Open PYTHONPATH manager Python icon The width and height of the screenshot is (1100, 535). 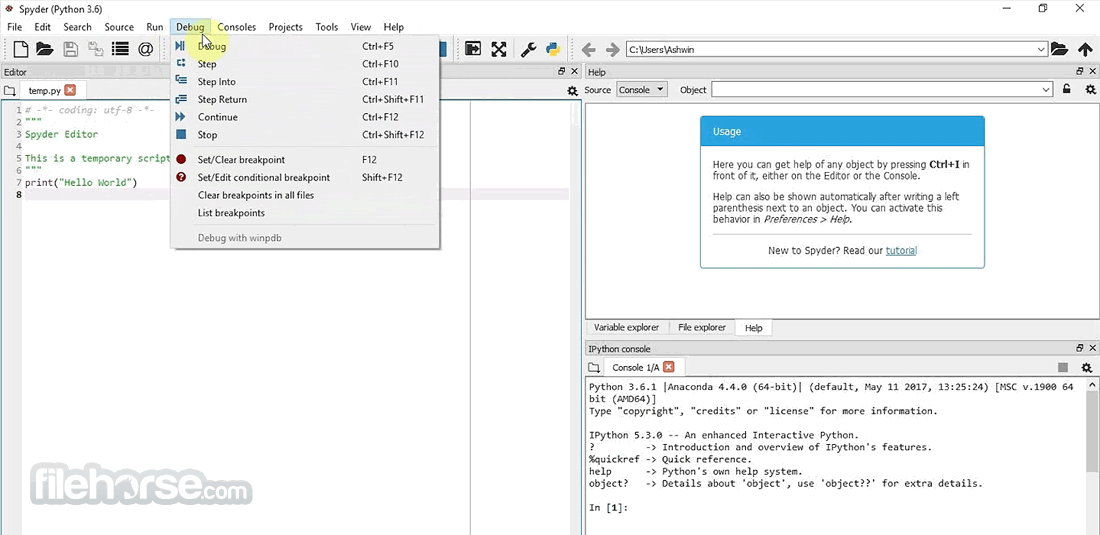553,49
